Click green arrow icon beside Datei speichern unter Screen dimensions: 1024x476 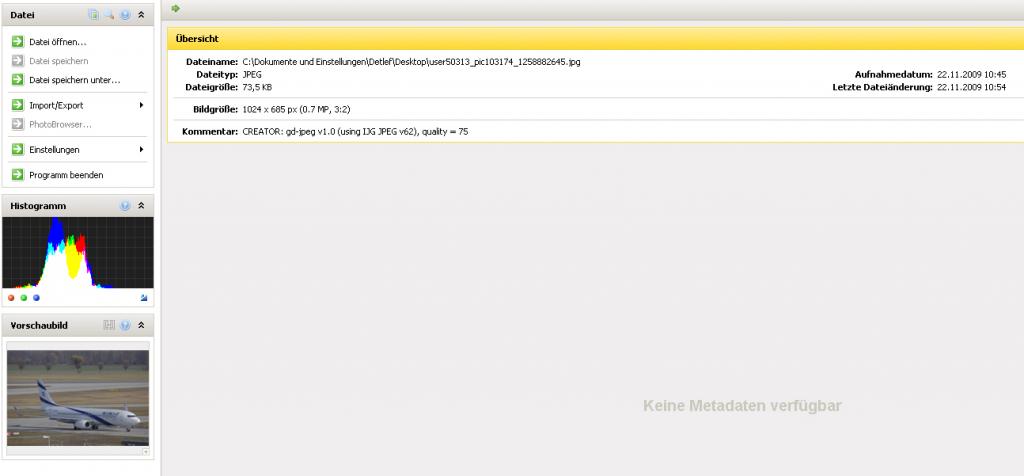(x=18, y=80)
